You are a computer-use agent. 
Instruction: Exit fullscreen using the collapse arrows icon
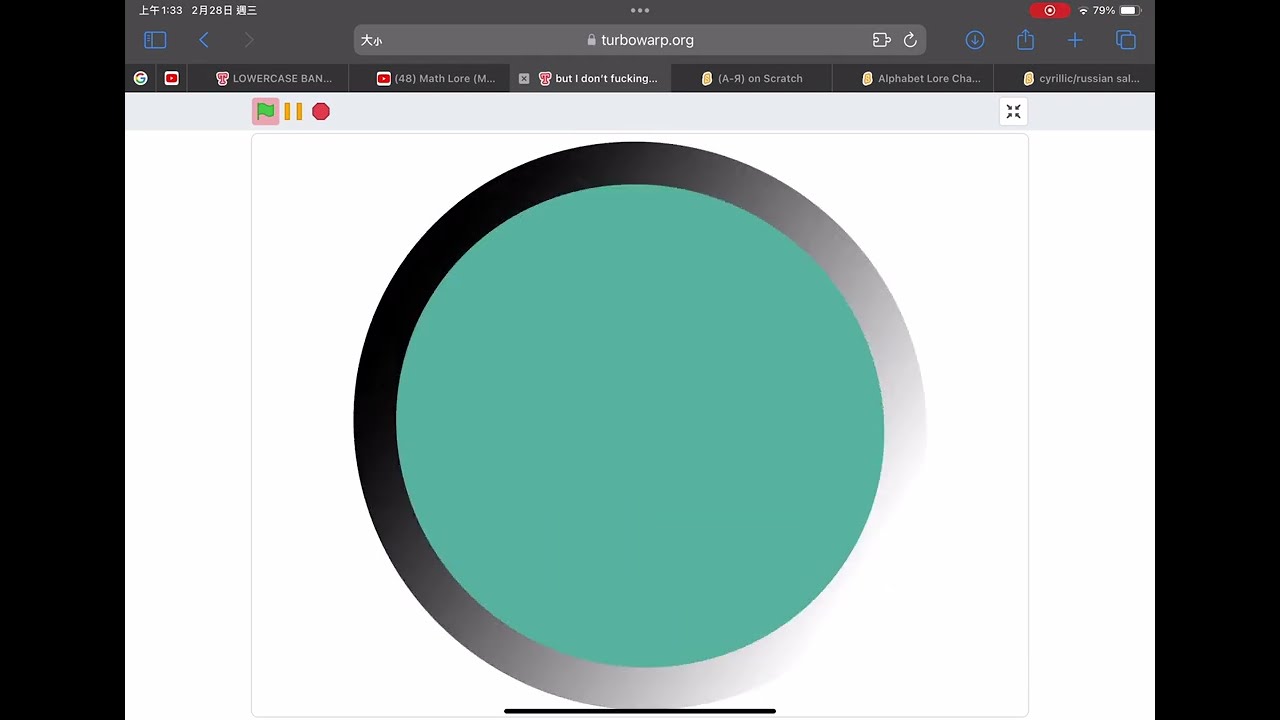[x=1013, y=111]
